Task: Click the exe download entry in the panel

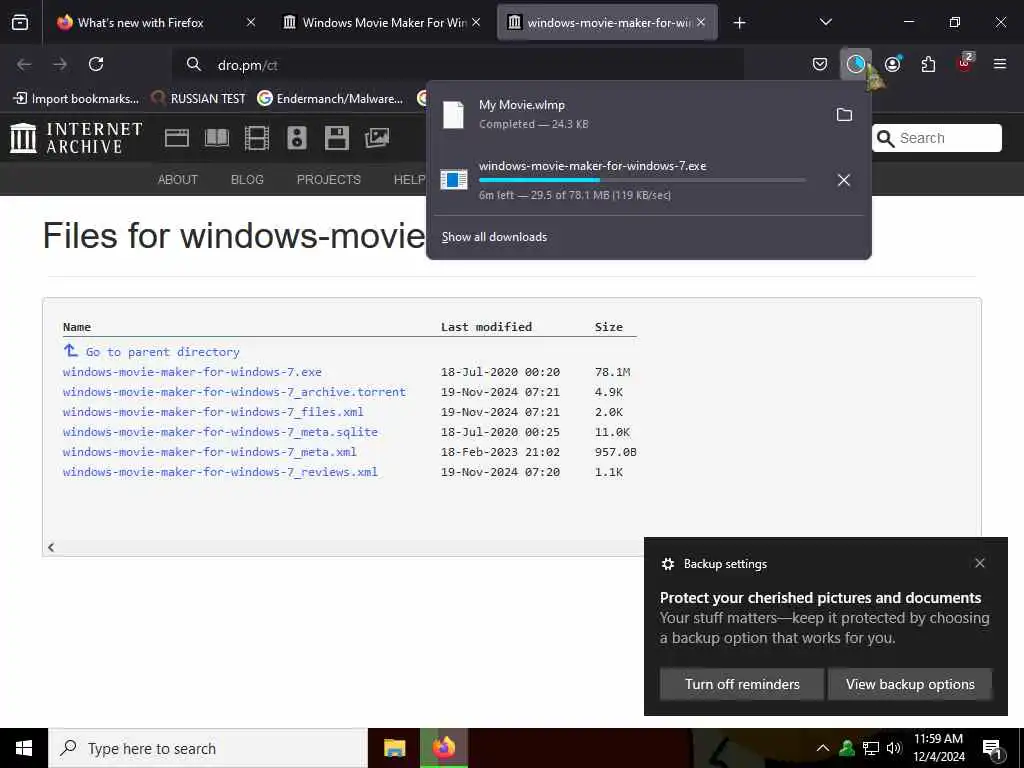Action: [627, 180]
